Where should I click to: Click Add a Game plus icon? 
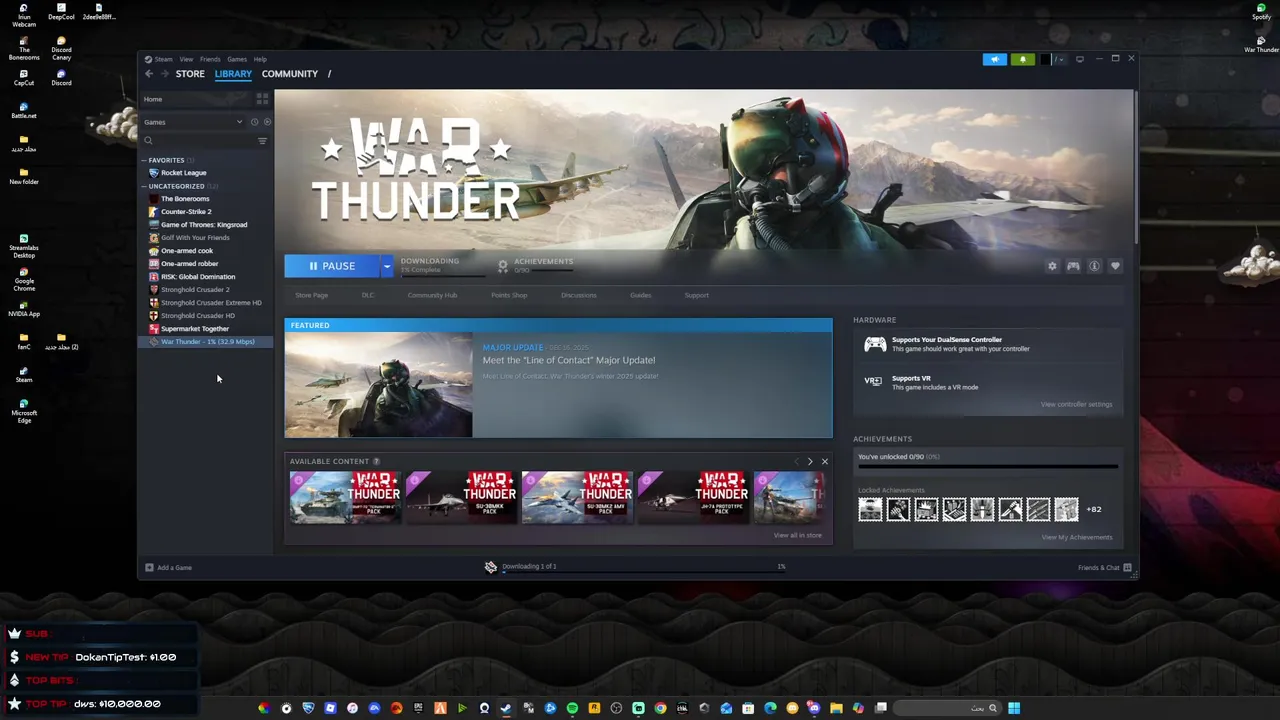[x=149, y=568]
